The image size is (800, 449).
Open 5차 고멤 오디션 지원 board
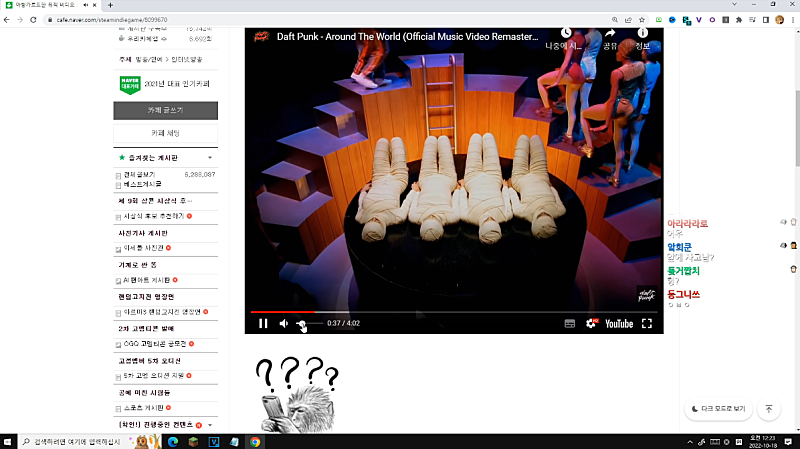click(x=154, y=376)
